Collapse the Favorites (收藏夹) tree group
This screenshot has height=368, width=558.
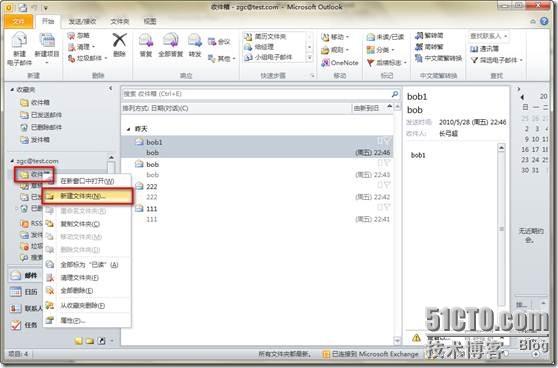coord(12,90)
